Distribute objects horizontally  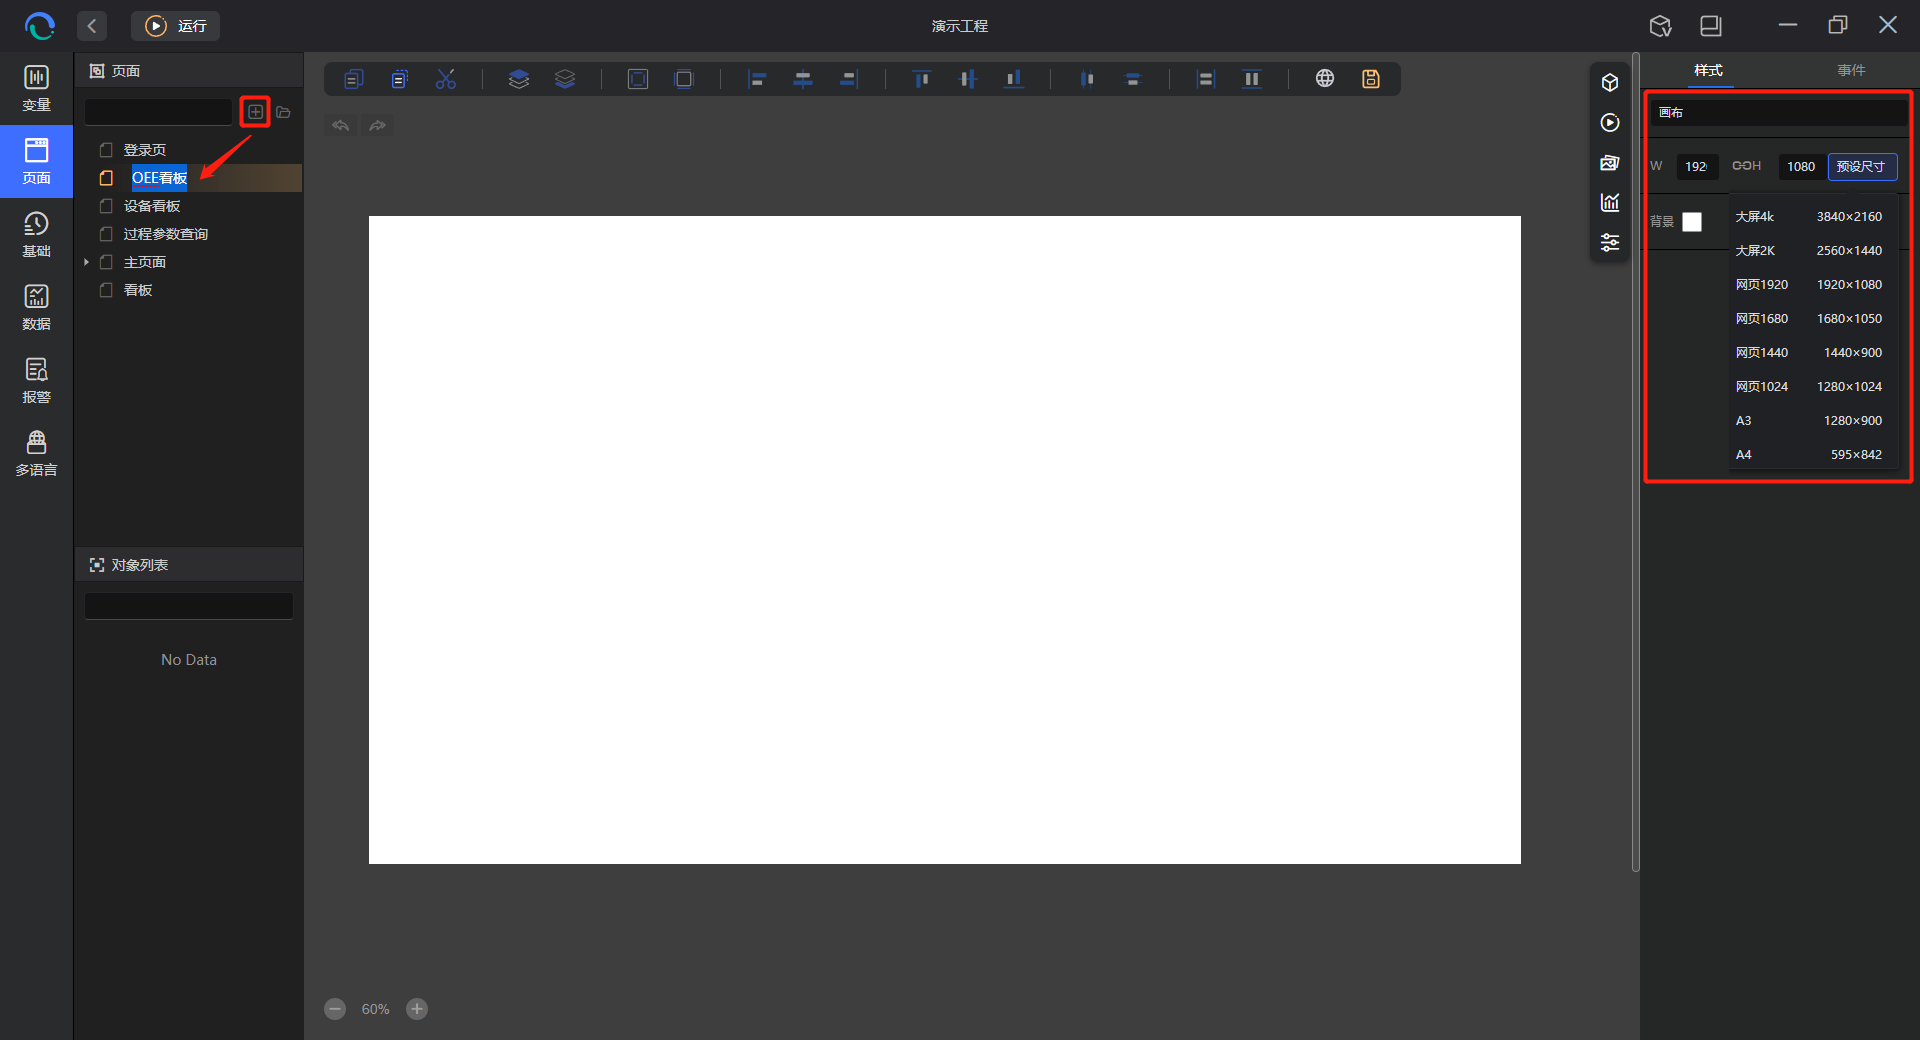1087,79
